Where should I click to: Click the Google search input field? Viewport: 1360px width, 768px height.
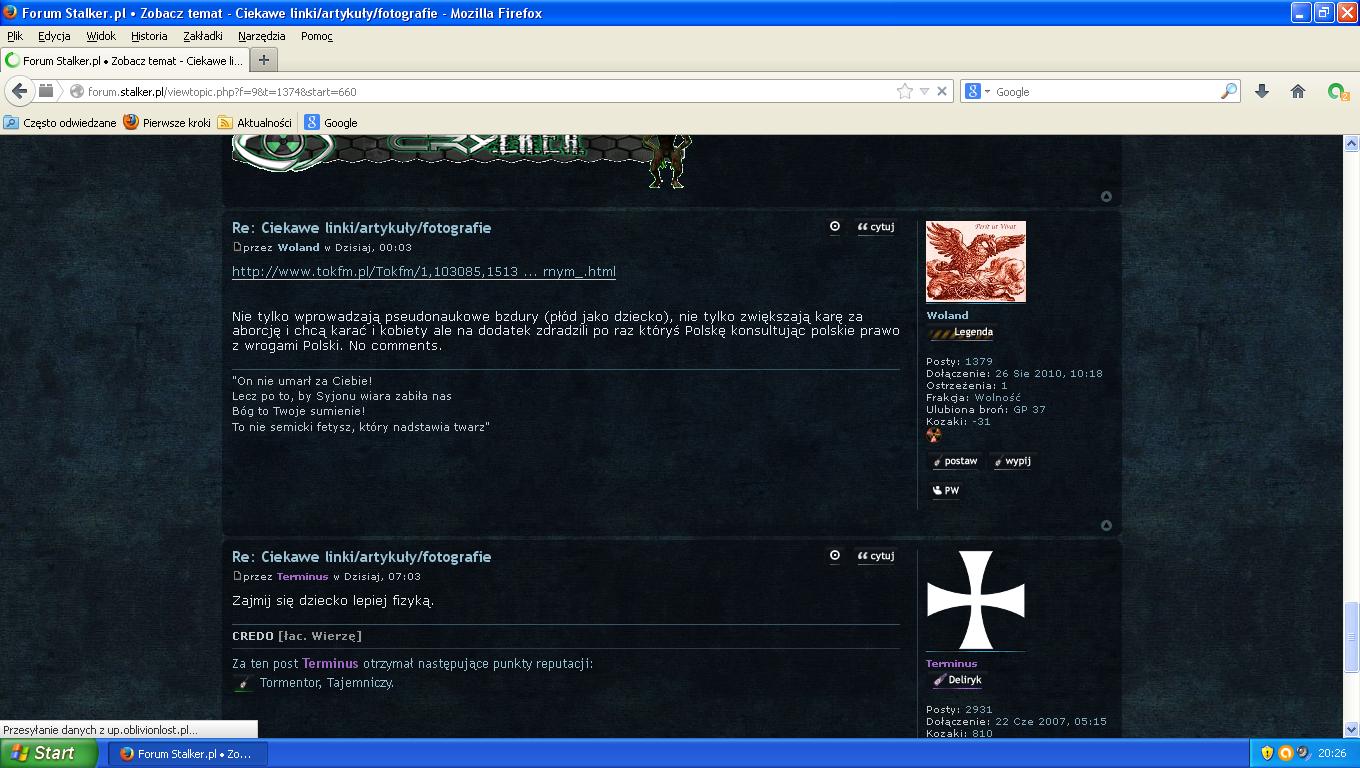click(1106, 91)
